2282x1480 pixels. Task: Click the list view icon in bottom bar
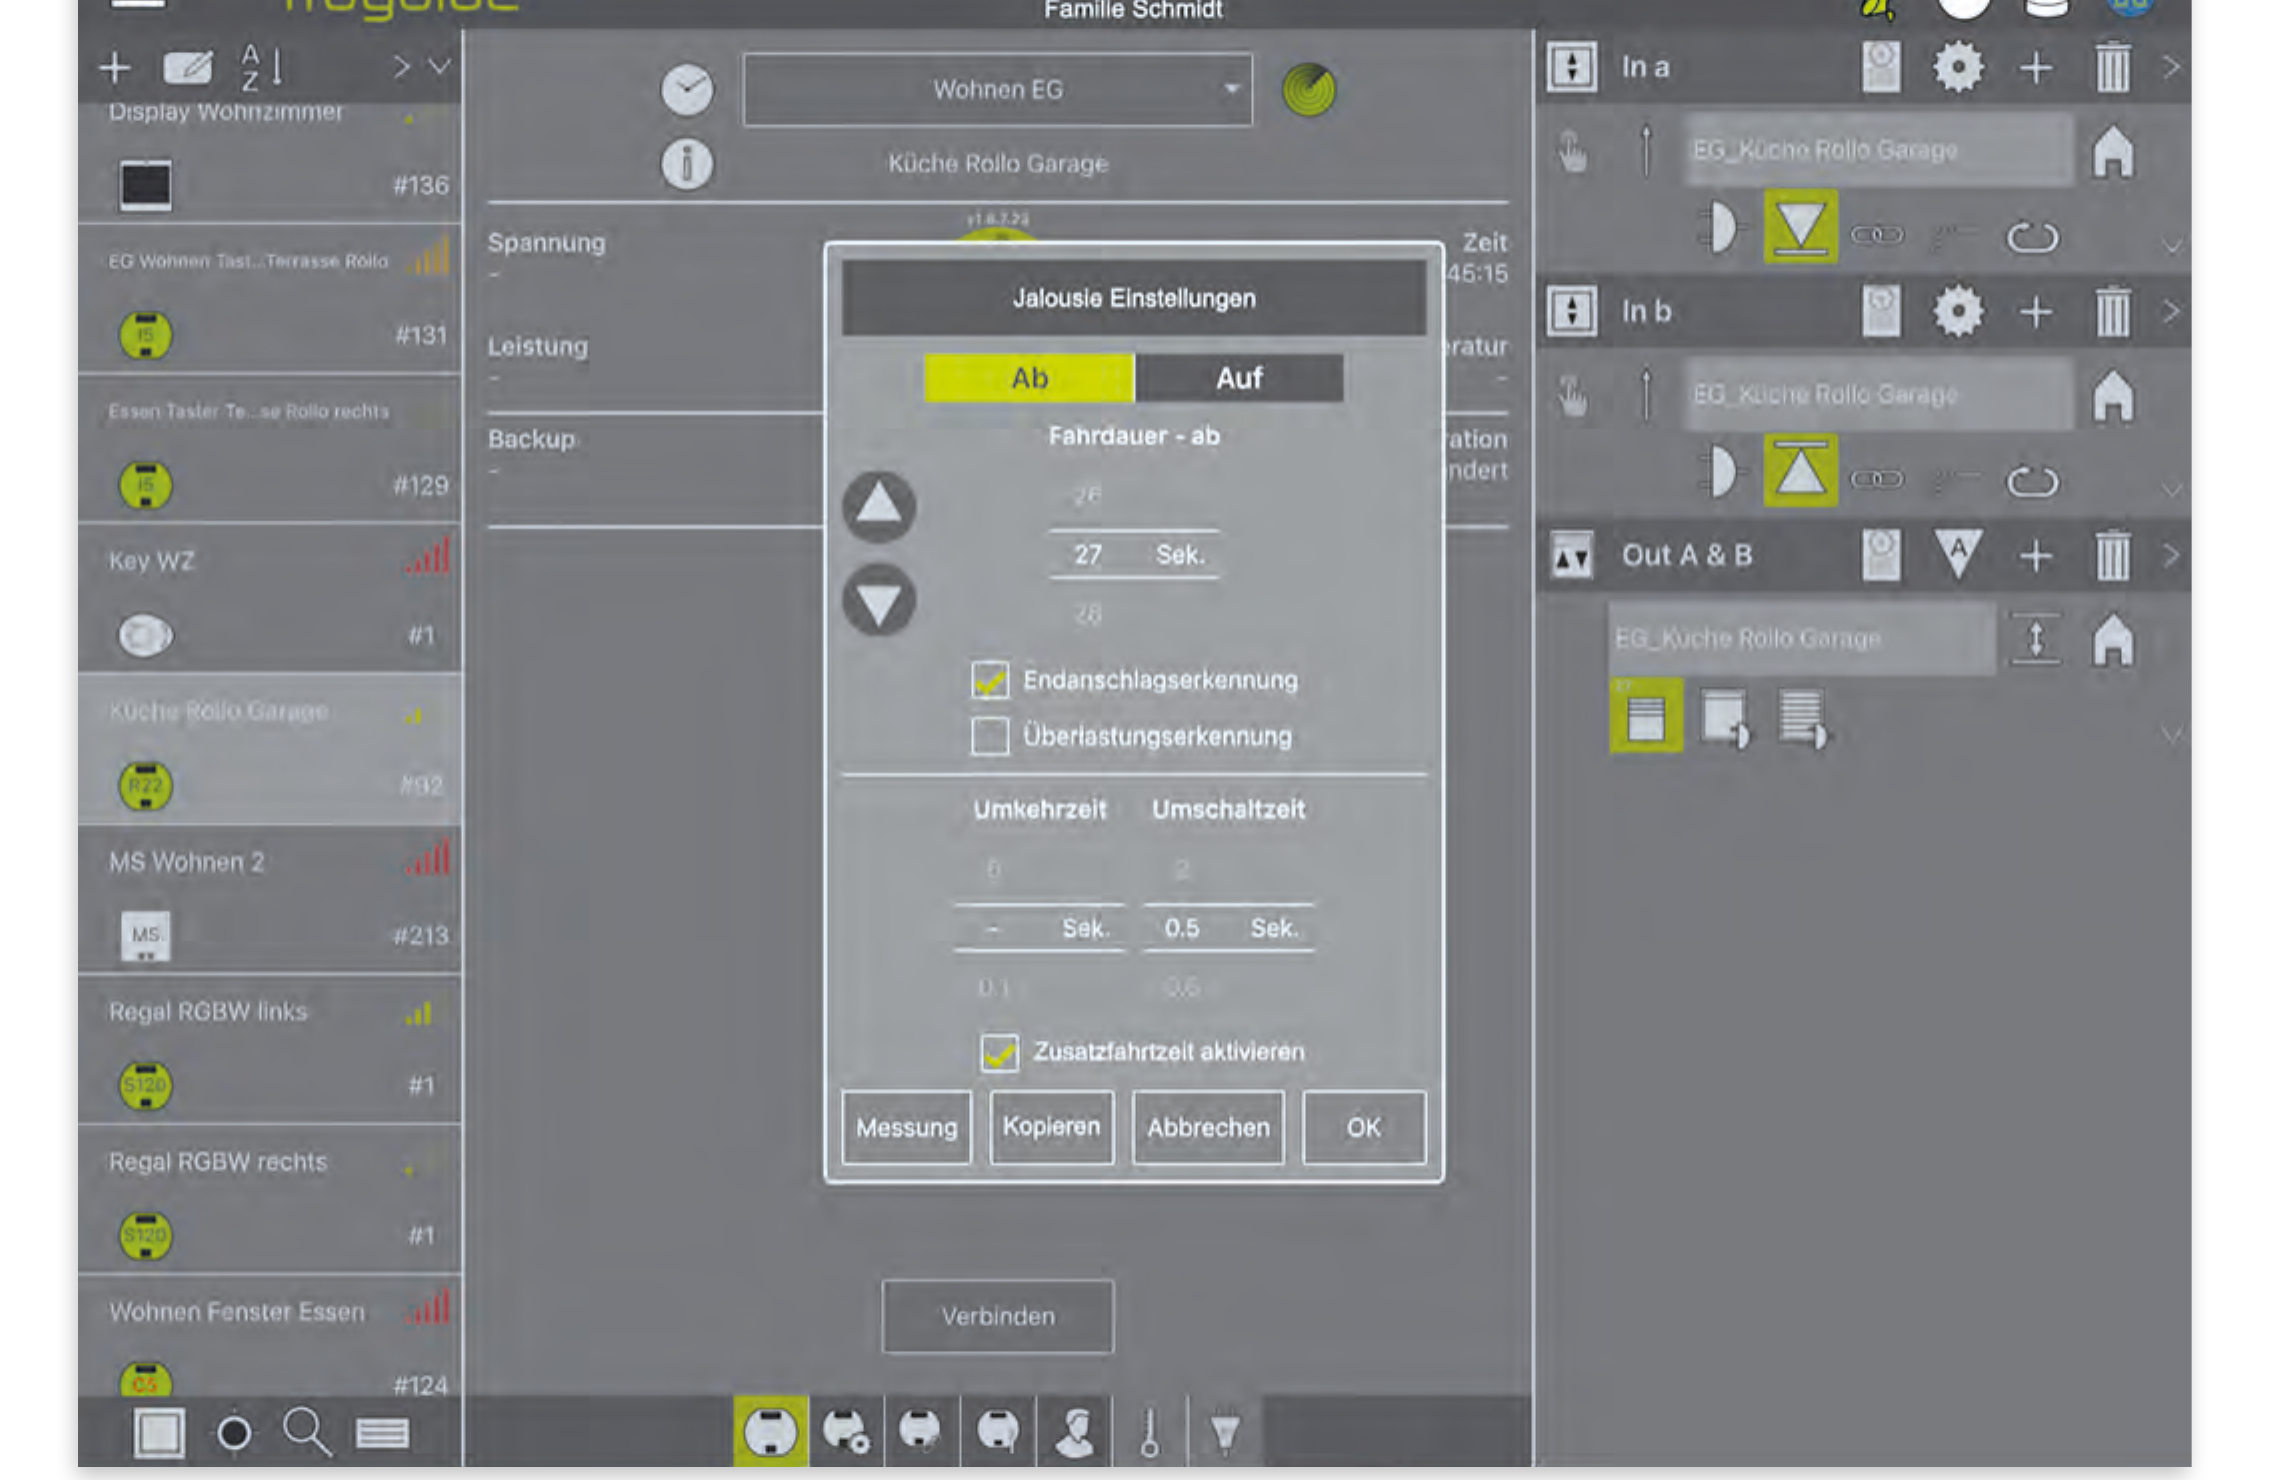382,1433
